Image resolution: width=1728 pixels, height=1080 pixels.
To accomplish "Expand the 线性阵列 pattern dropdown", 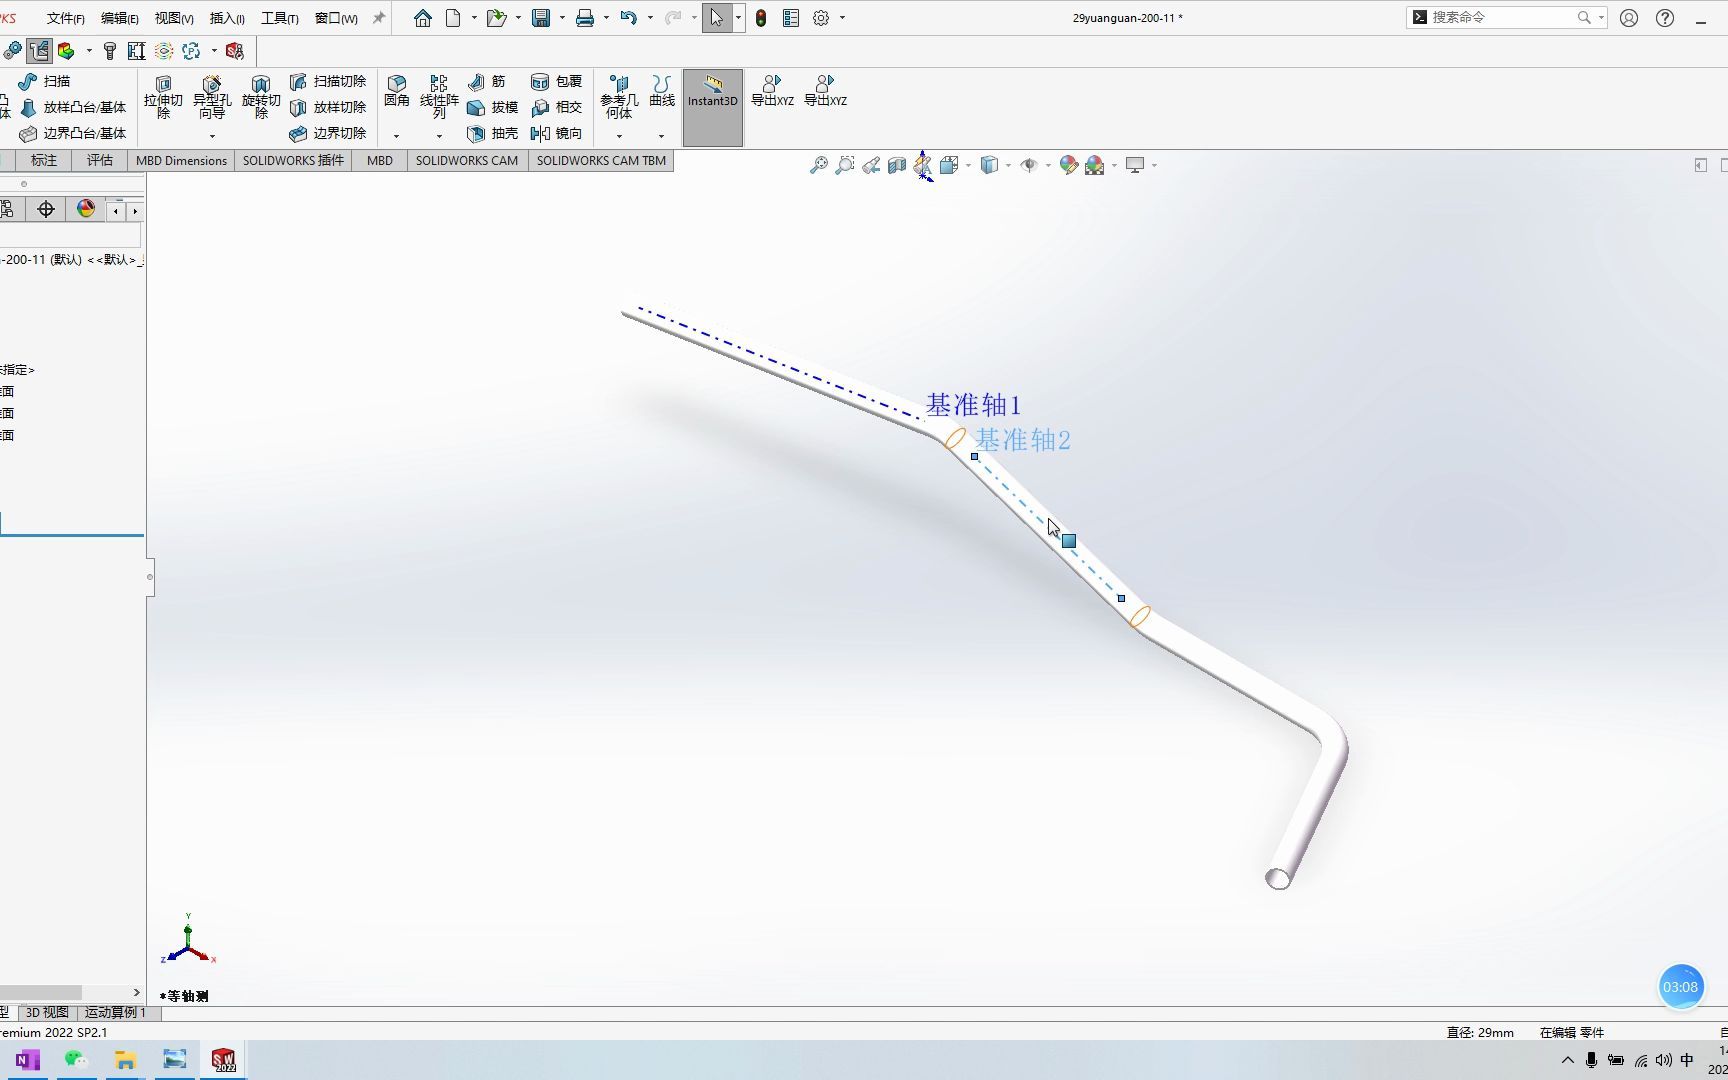I will (437, 135).
